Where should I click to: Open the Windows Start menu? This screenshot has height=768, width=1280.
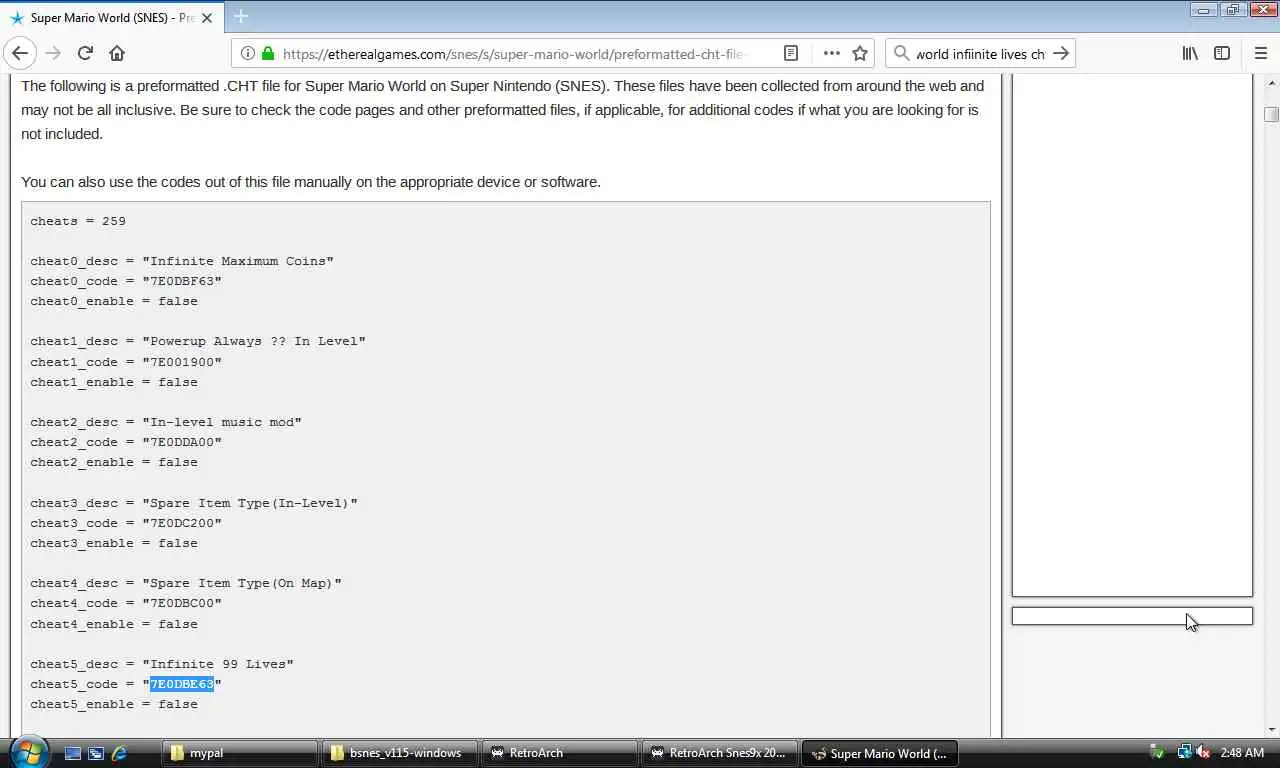pyautogui.click(x=27, y=752)
